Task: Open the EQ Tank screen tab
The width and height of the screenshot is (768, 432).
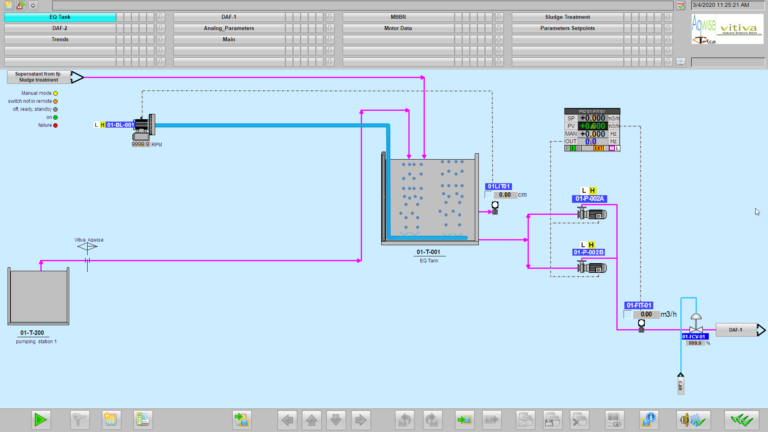Action: click(x=60, y=17)
